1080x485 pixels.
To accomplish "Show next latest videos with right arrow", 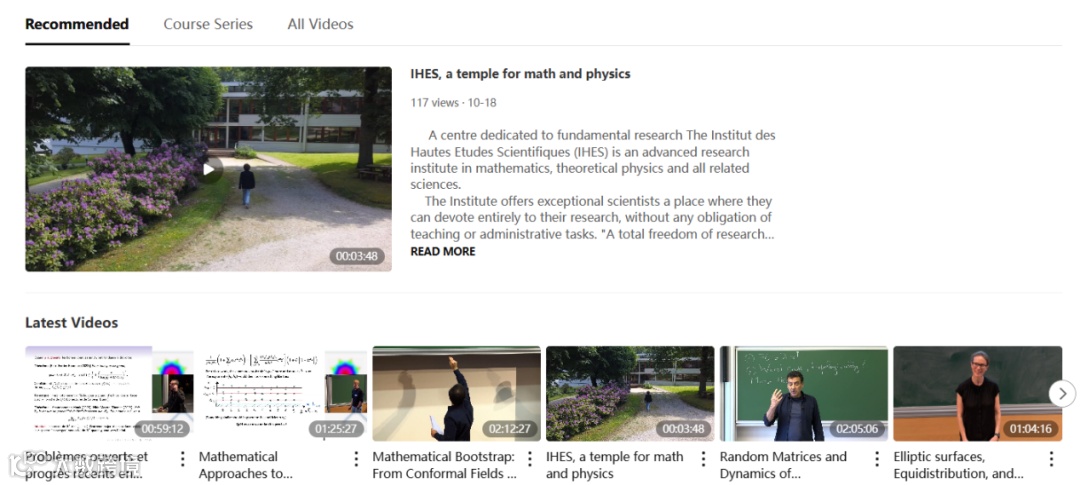I will (x=1063, y=393).
